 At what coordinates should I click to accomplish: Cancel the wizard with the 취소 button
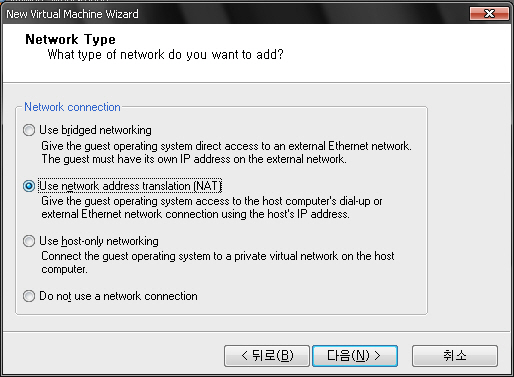455,356
